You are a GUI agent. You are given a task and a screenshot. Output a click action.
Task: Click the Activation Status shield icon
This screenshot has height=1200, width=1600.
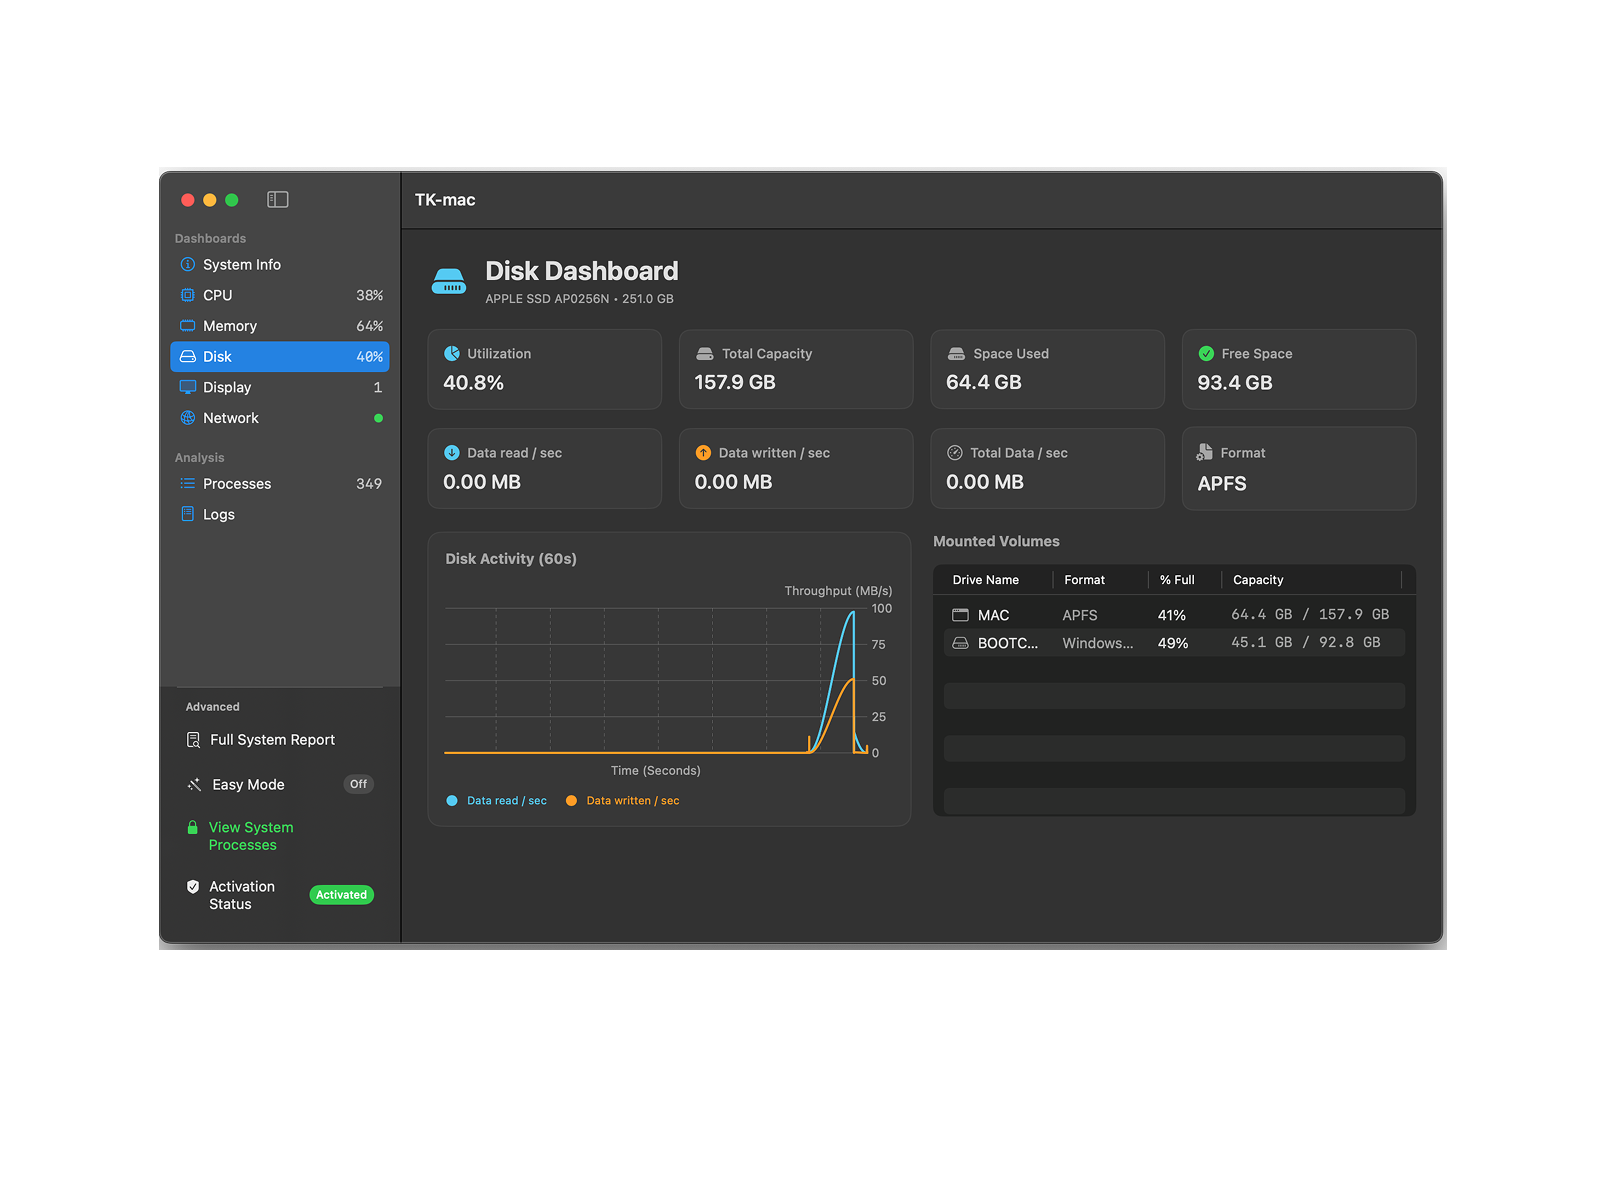point(193,887)
